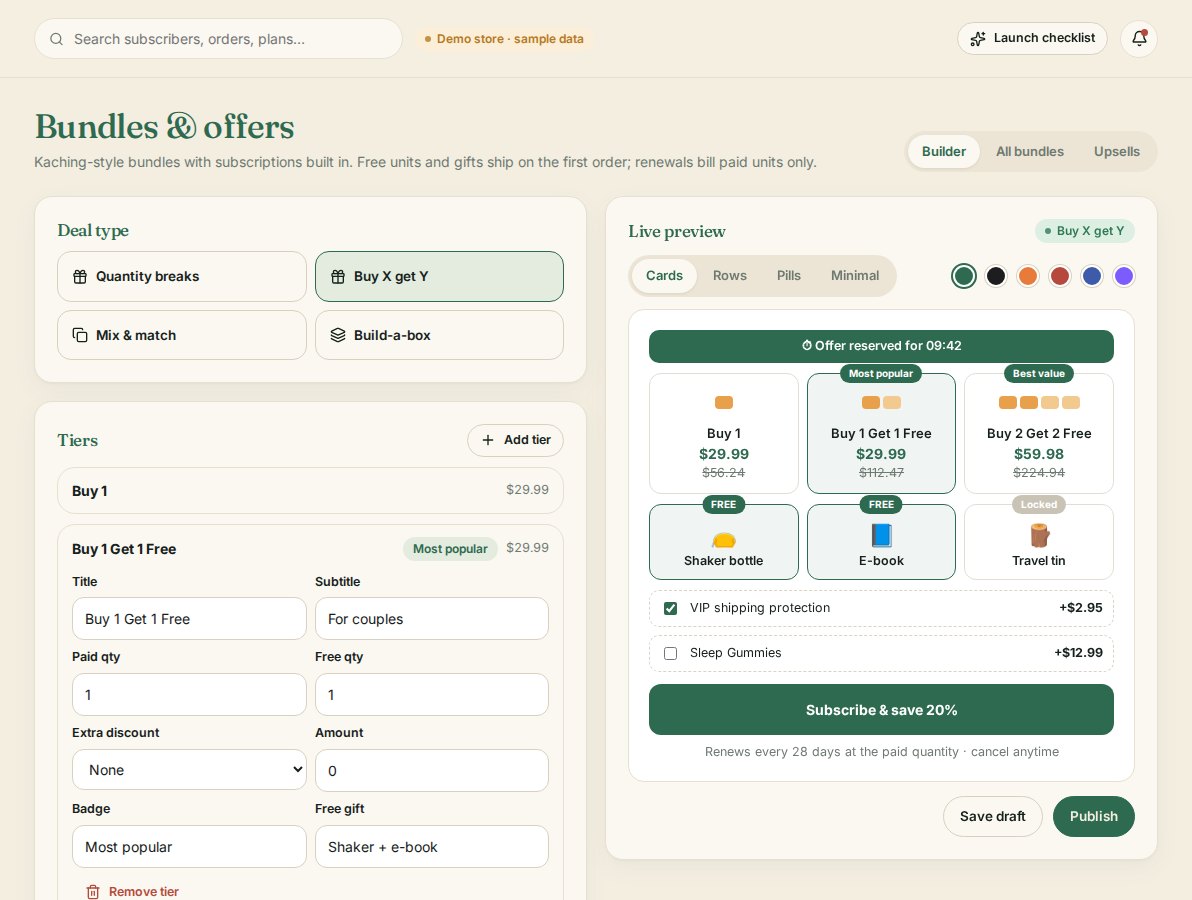Open the All bundles tab
The width and height of the screenshot is (1192, 900).
click(1029, 151)
